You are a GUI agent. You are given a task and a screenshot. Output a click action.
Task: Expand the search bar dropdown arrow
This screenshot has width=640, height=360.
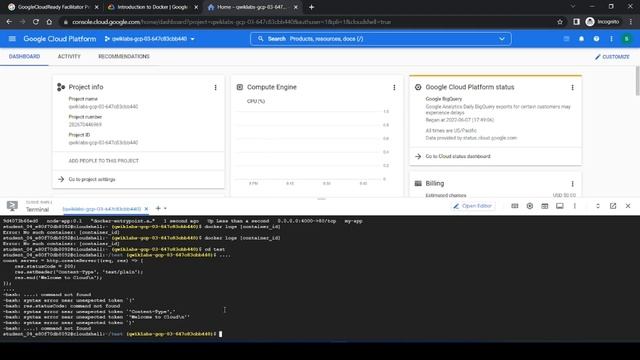coord(502,39)
